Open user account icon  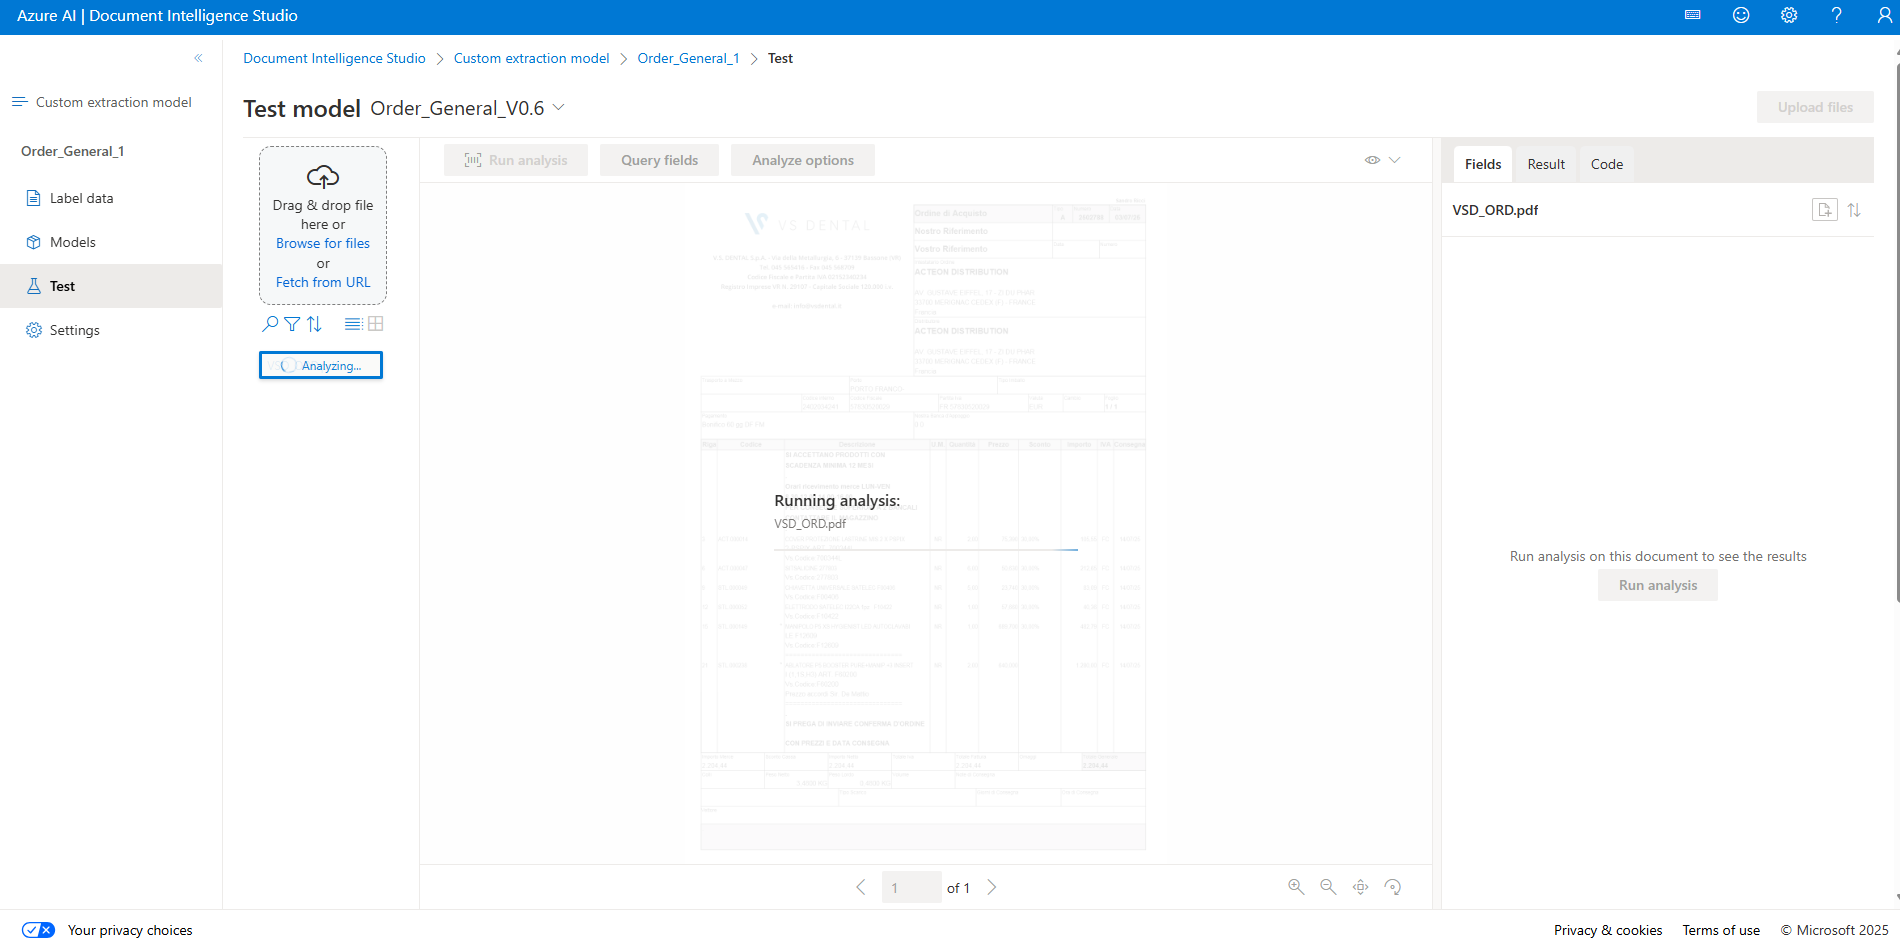click(1885, 15)
